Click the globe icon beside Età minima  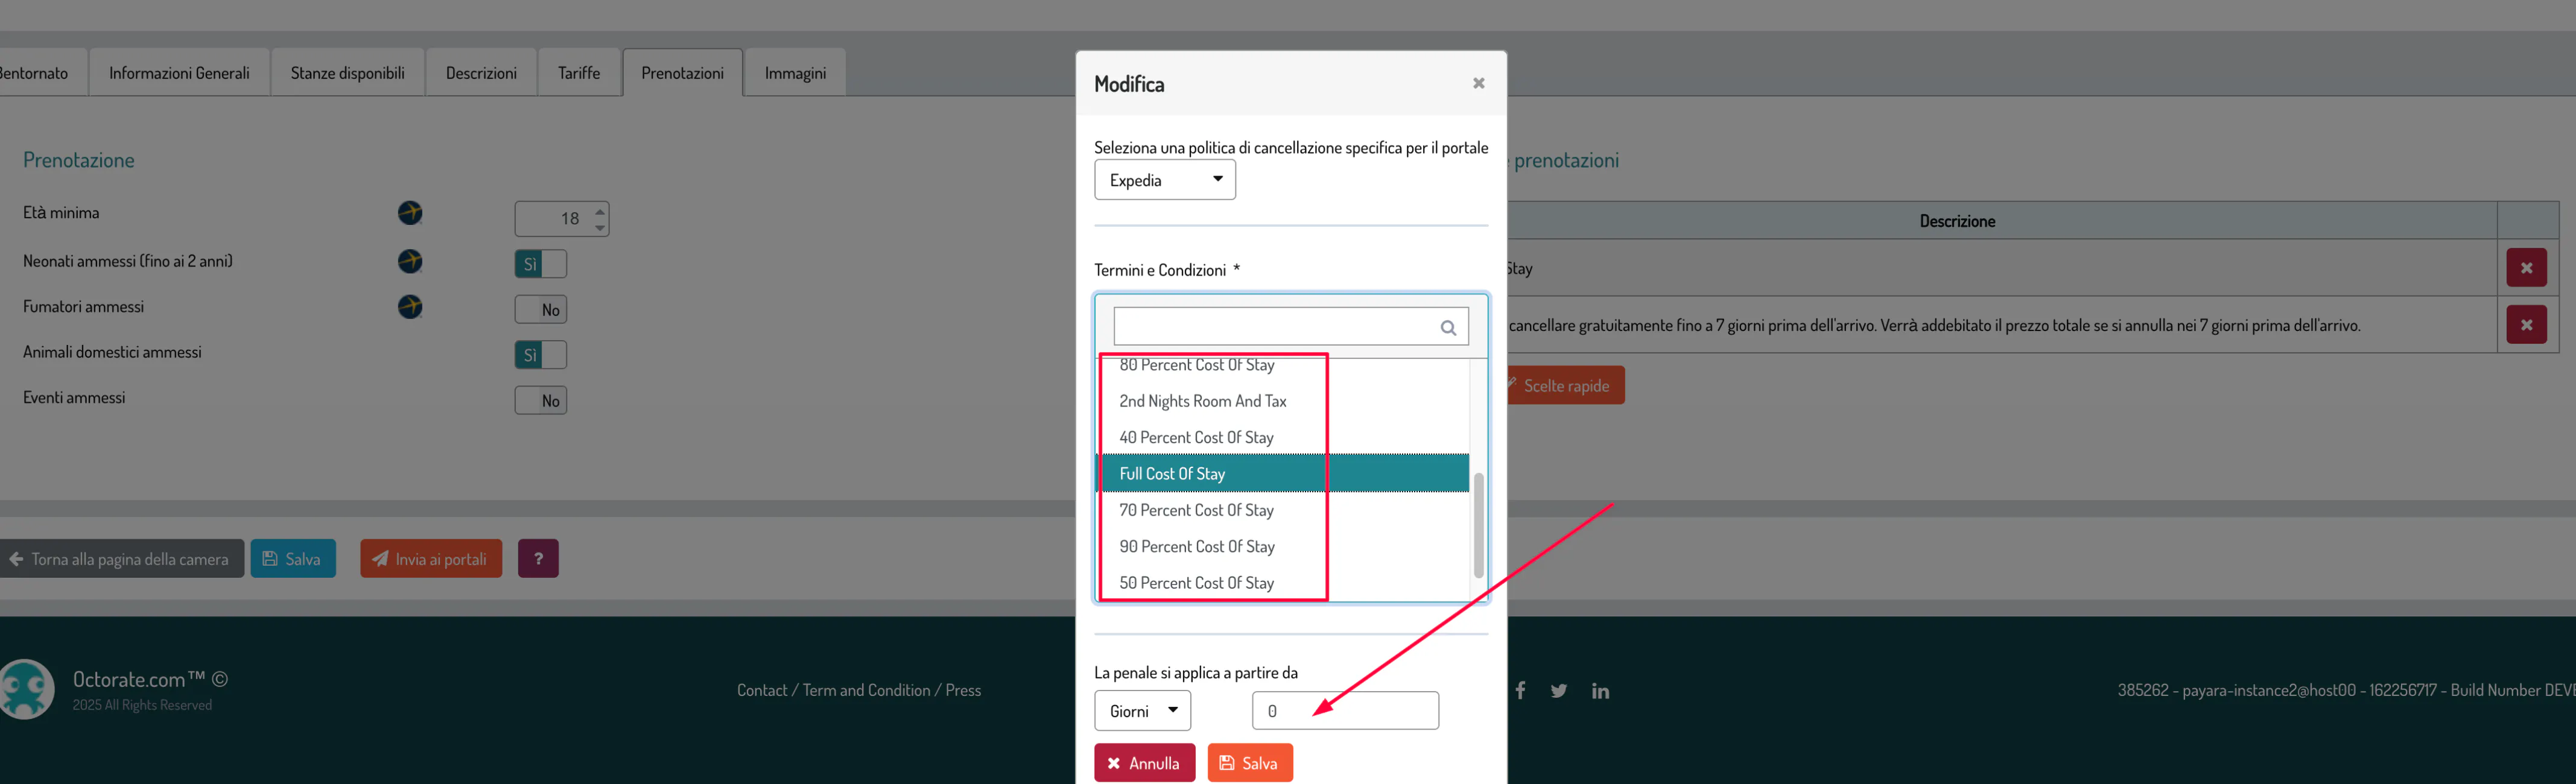point(410,213)
